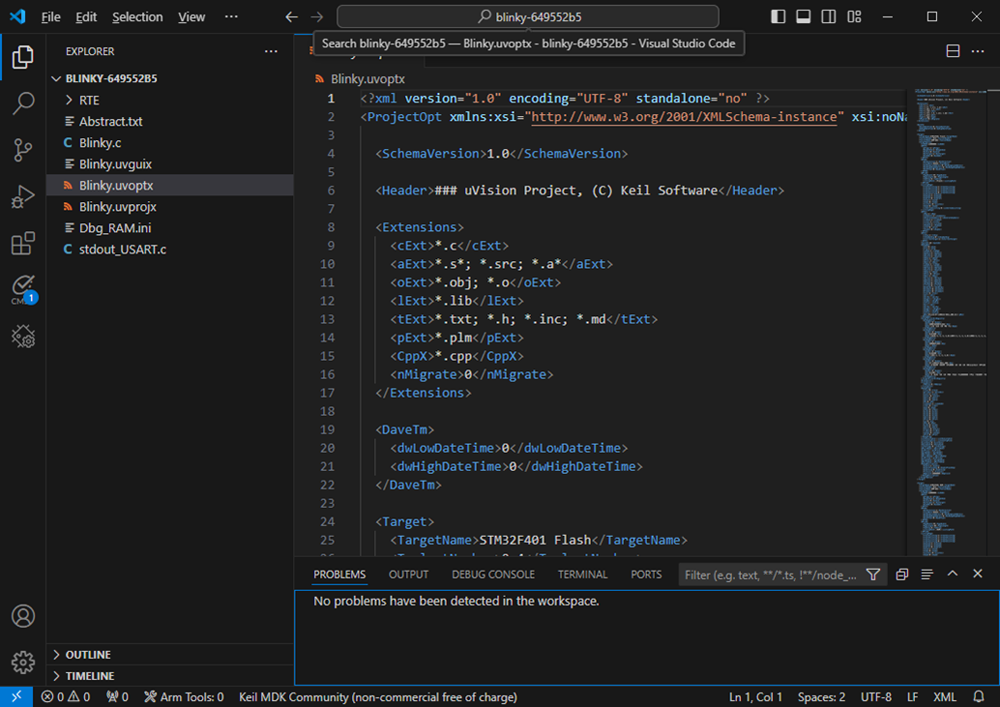This screenshot has width=1000, height=707.
Task: Change end of line via LF
Action: click(913, 697)
